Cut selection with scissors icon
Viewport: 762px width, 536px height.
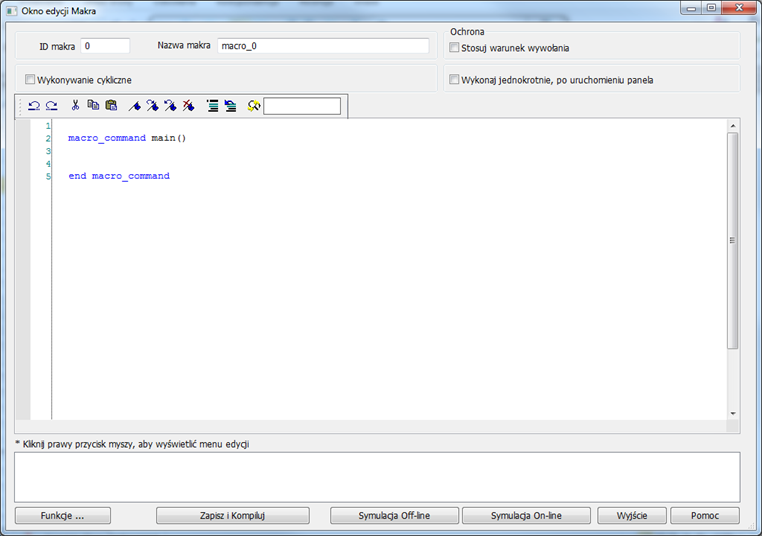pyautogui.click(x=75, y=105)
